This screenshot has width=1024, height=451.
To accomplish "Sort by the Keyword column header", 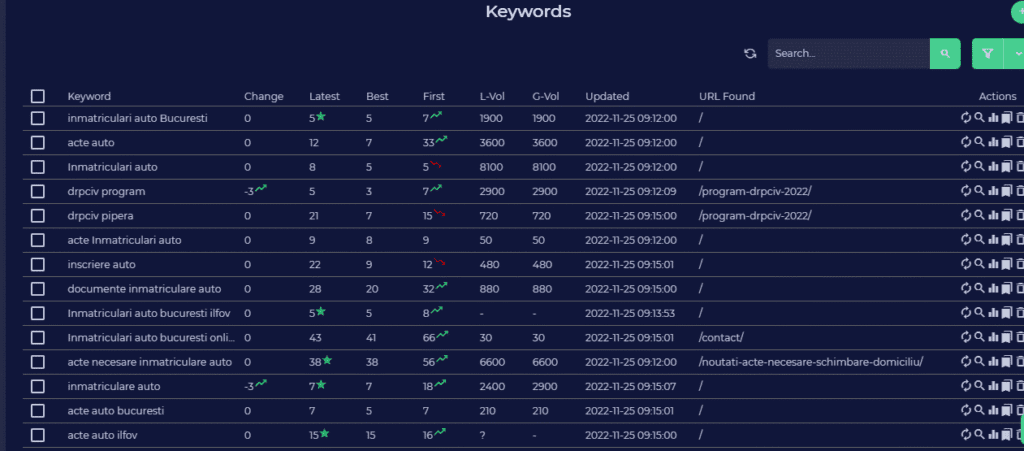I will 89,97.
